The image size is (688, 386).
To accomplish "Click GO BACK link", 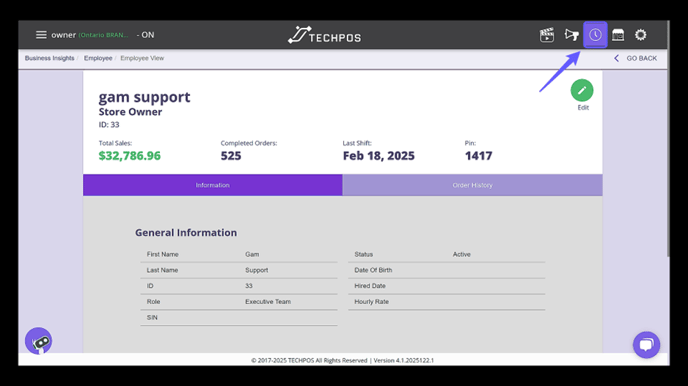I will click(641, 58).
